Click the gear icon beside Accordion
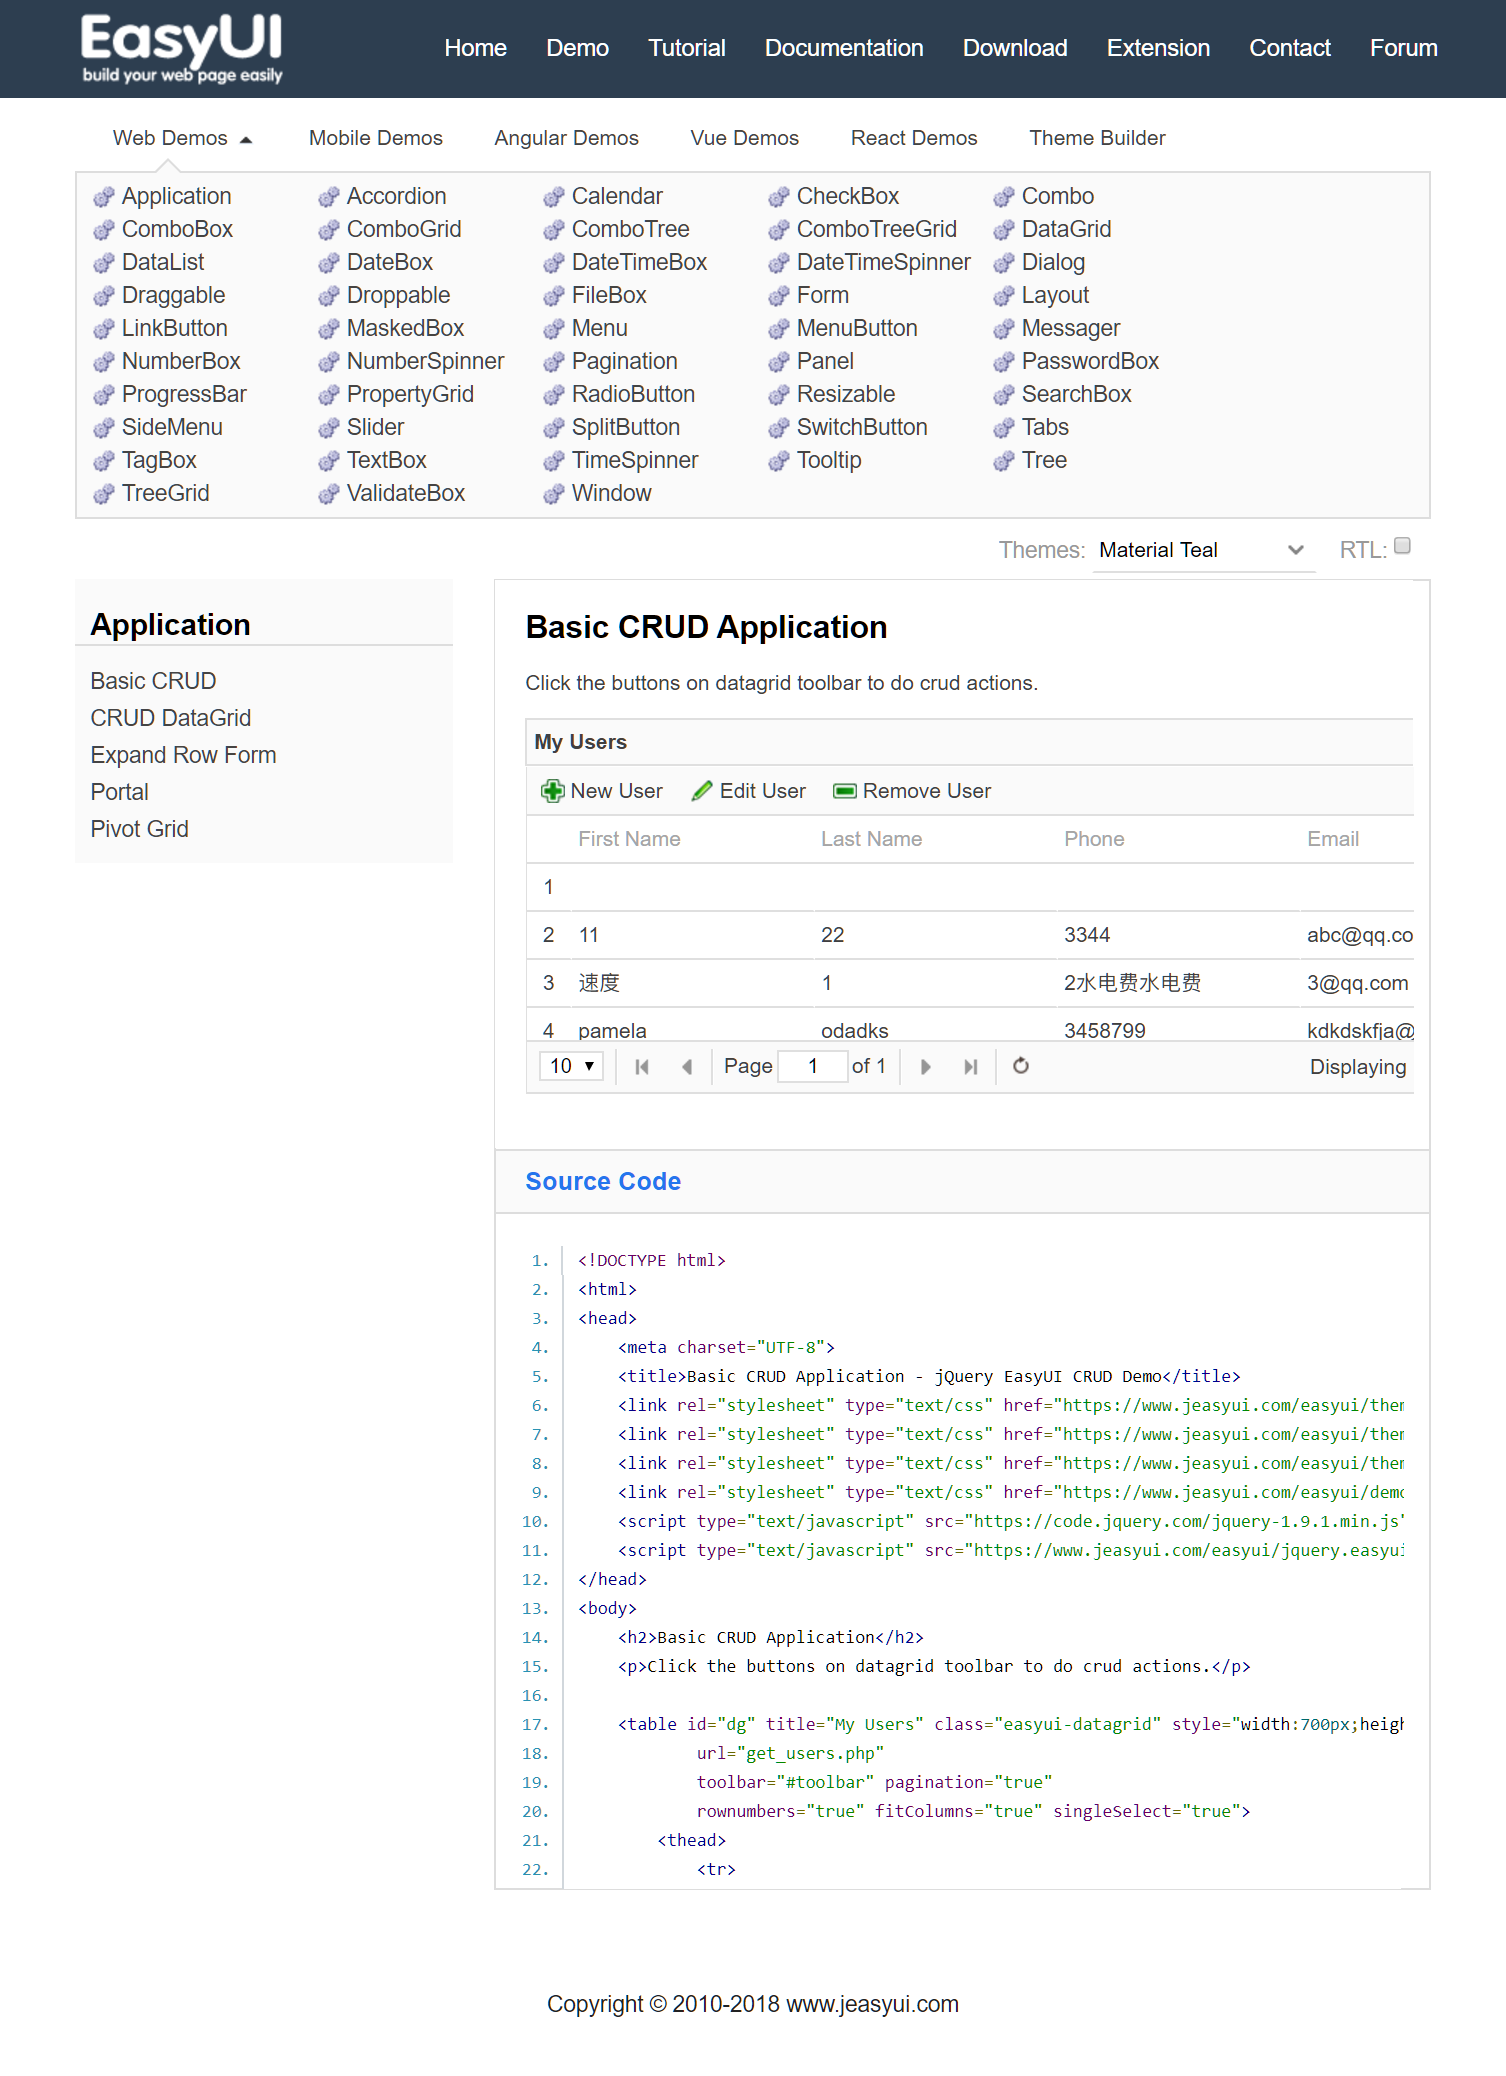Image resolution: width=1506 pixels, height=2076 pixels. 329,197
